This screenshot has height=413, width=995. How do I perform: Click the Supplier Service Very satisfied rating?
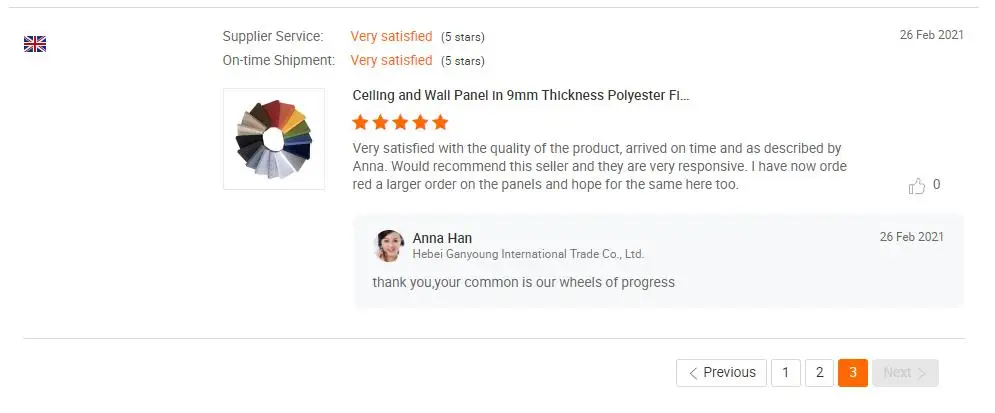tap(391, 36)
